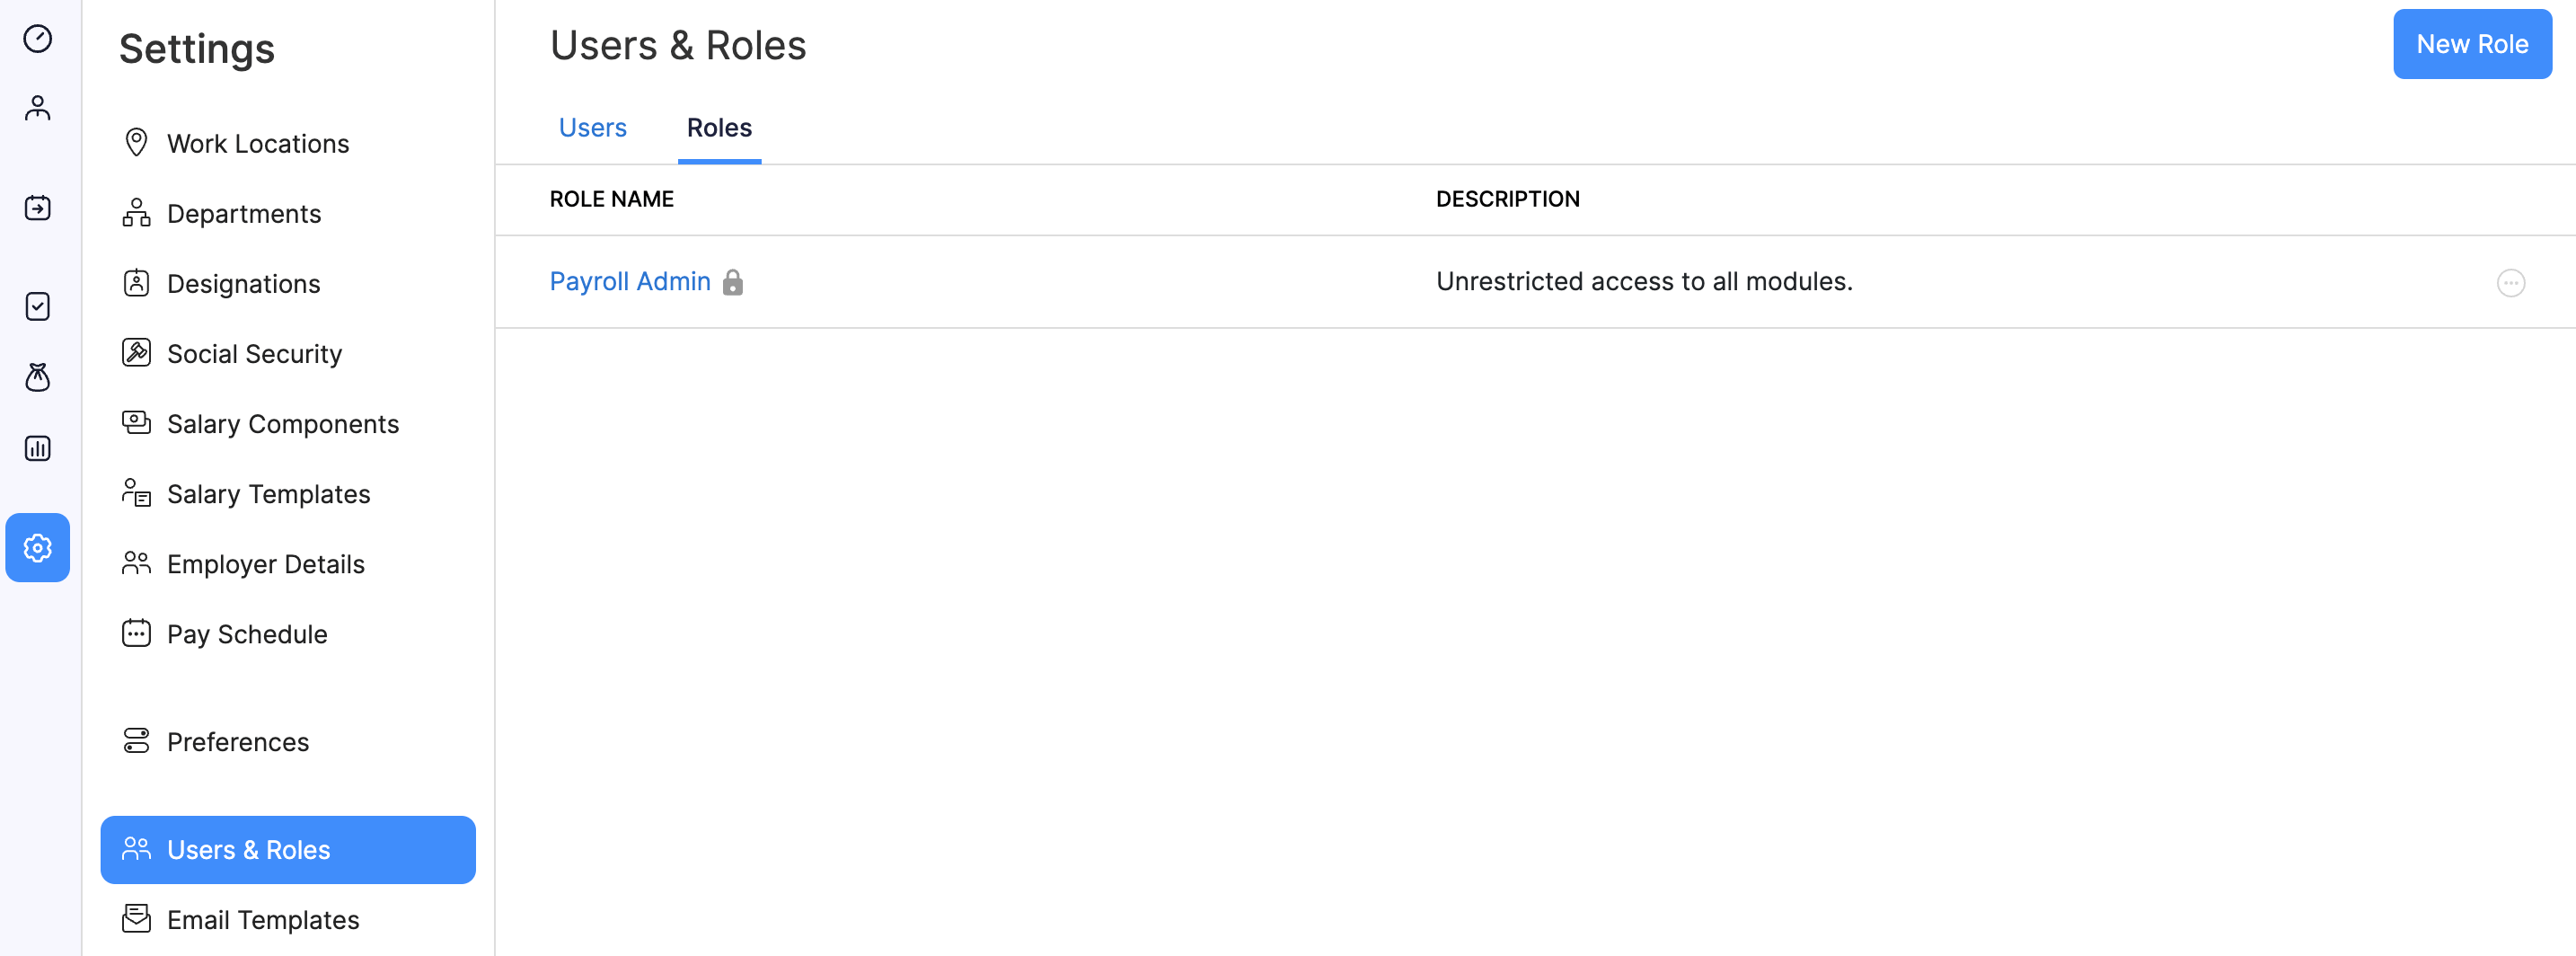Switch to the Users tab
The image size is (2576, 956).
(x=592, y=128)
